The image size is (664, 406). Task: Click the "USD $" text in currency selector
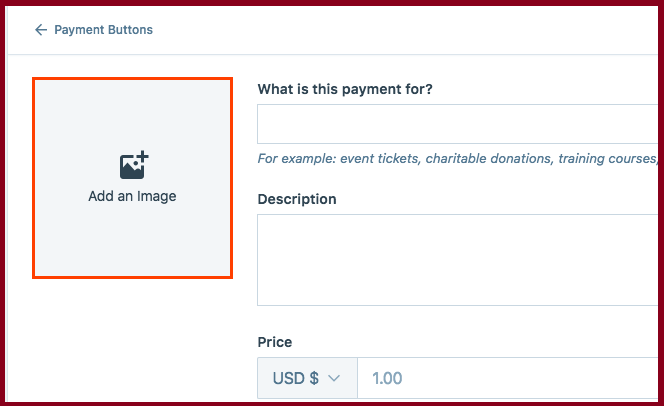click(296, 378)
